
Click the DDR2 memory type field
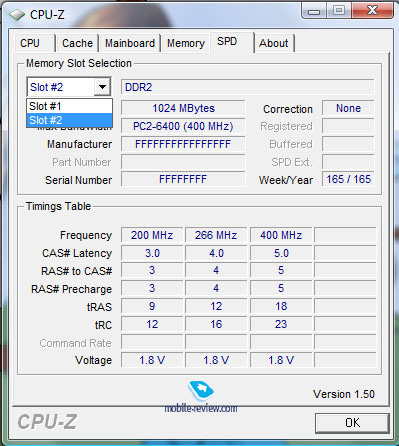(x=247, y=87)
